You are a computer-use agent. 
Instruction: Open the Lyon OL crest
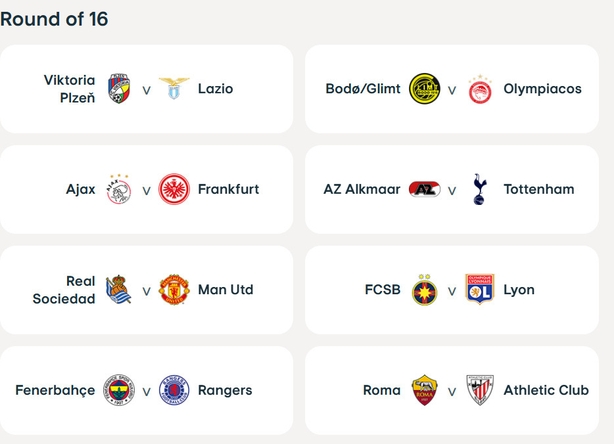480,289
